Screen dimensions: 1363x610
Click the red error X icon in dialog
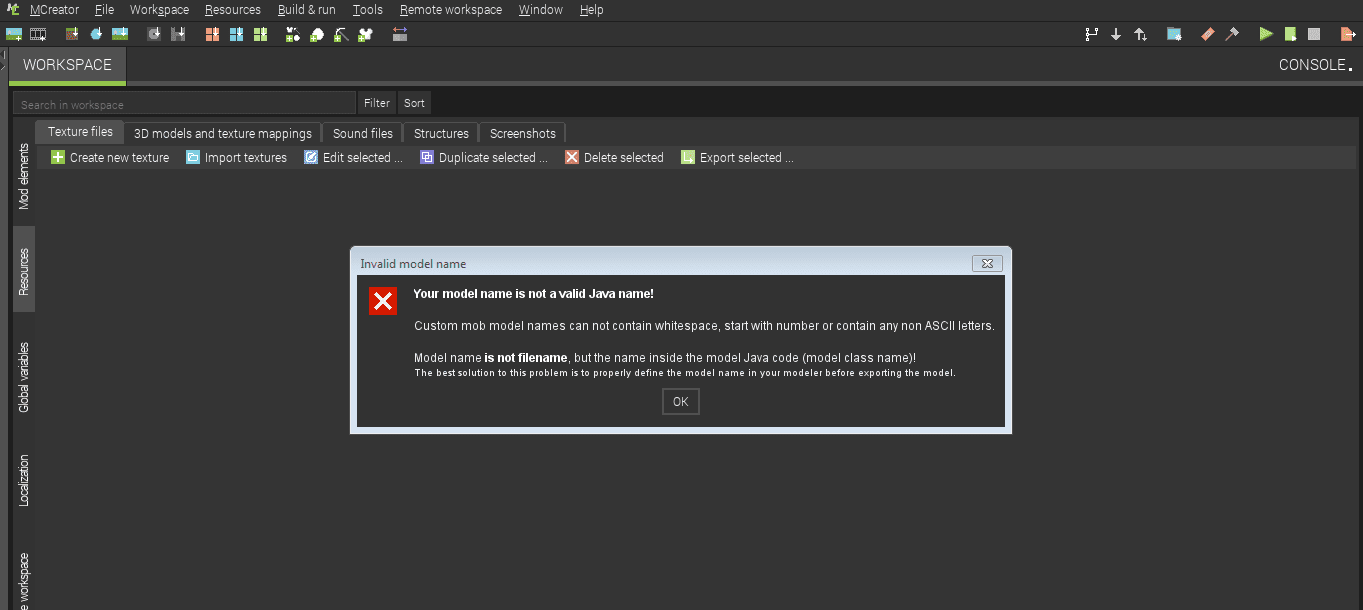(383, 301)
